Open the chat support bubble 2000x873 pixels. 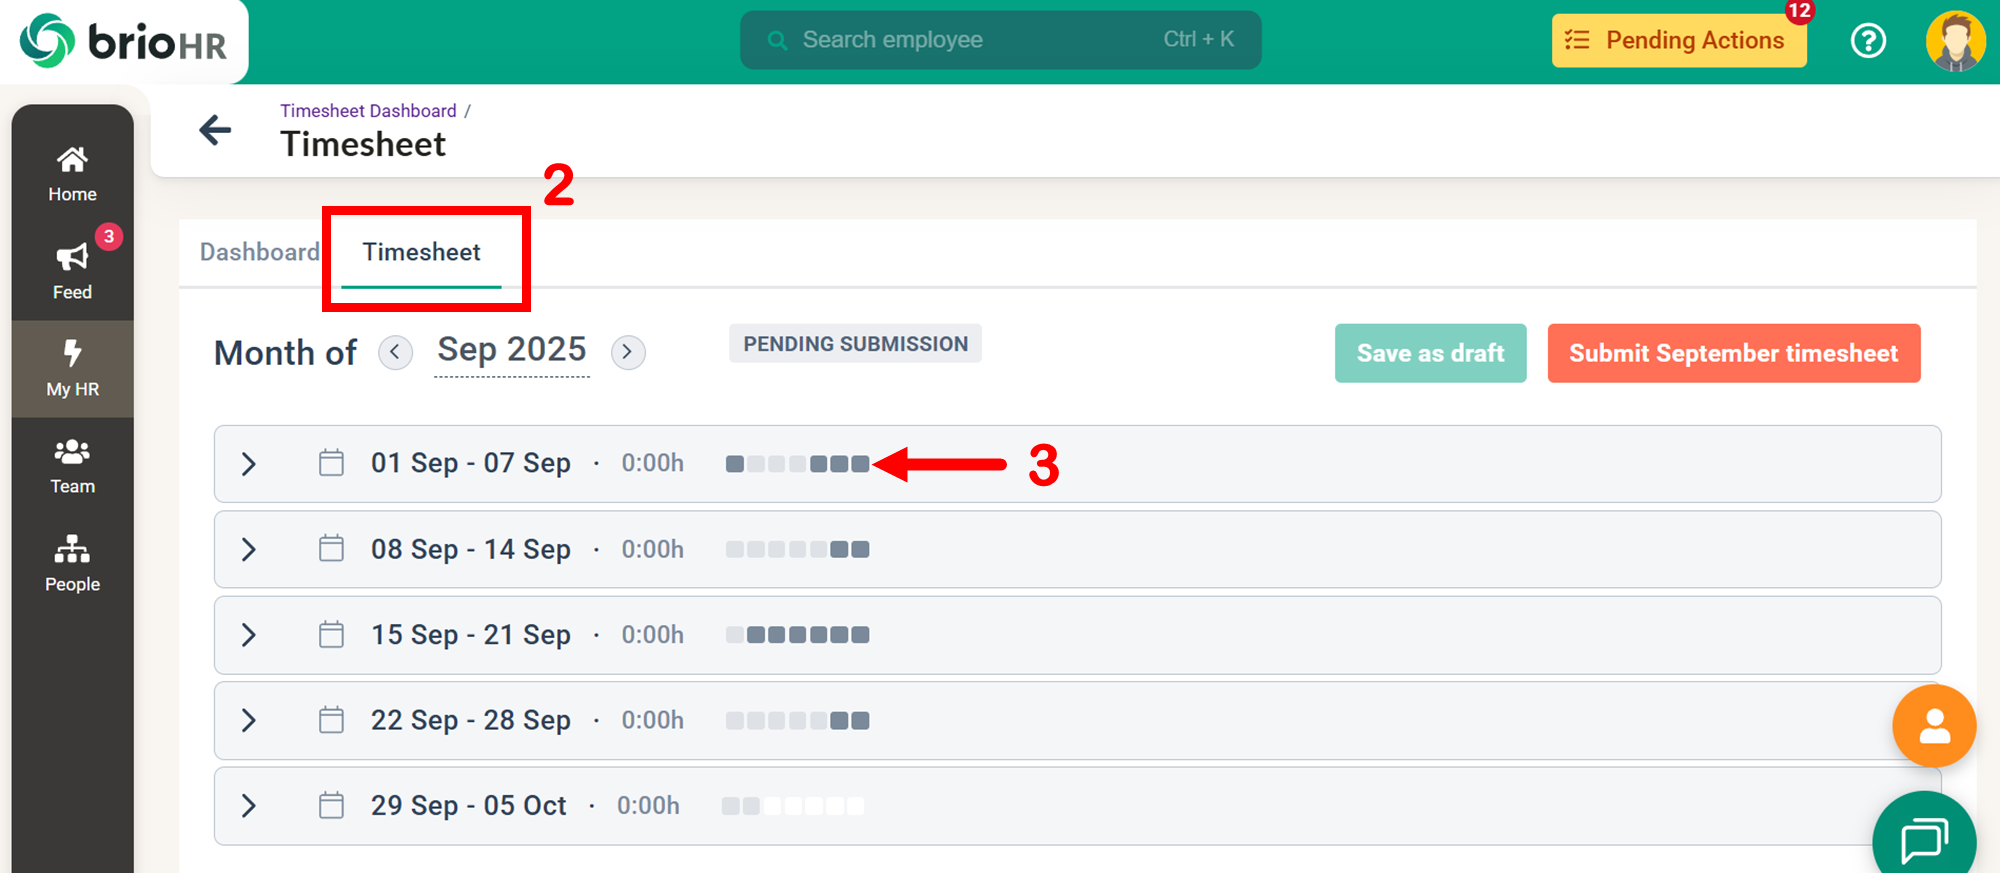click(x=1923, y=838)
